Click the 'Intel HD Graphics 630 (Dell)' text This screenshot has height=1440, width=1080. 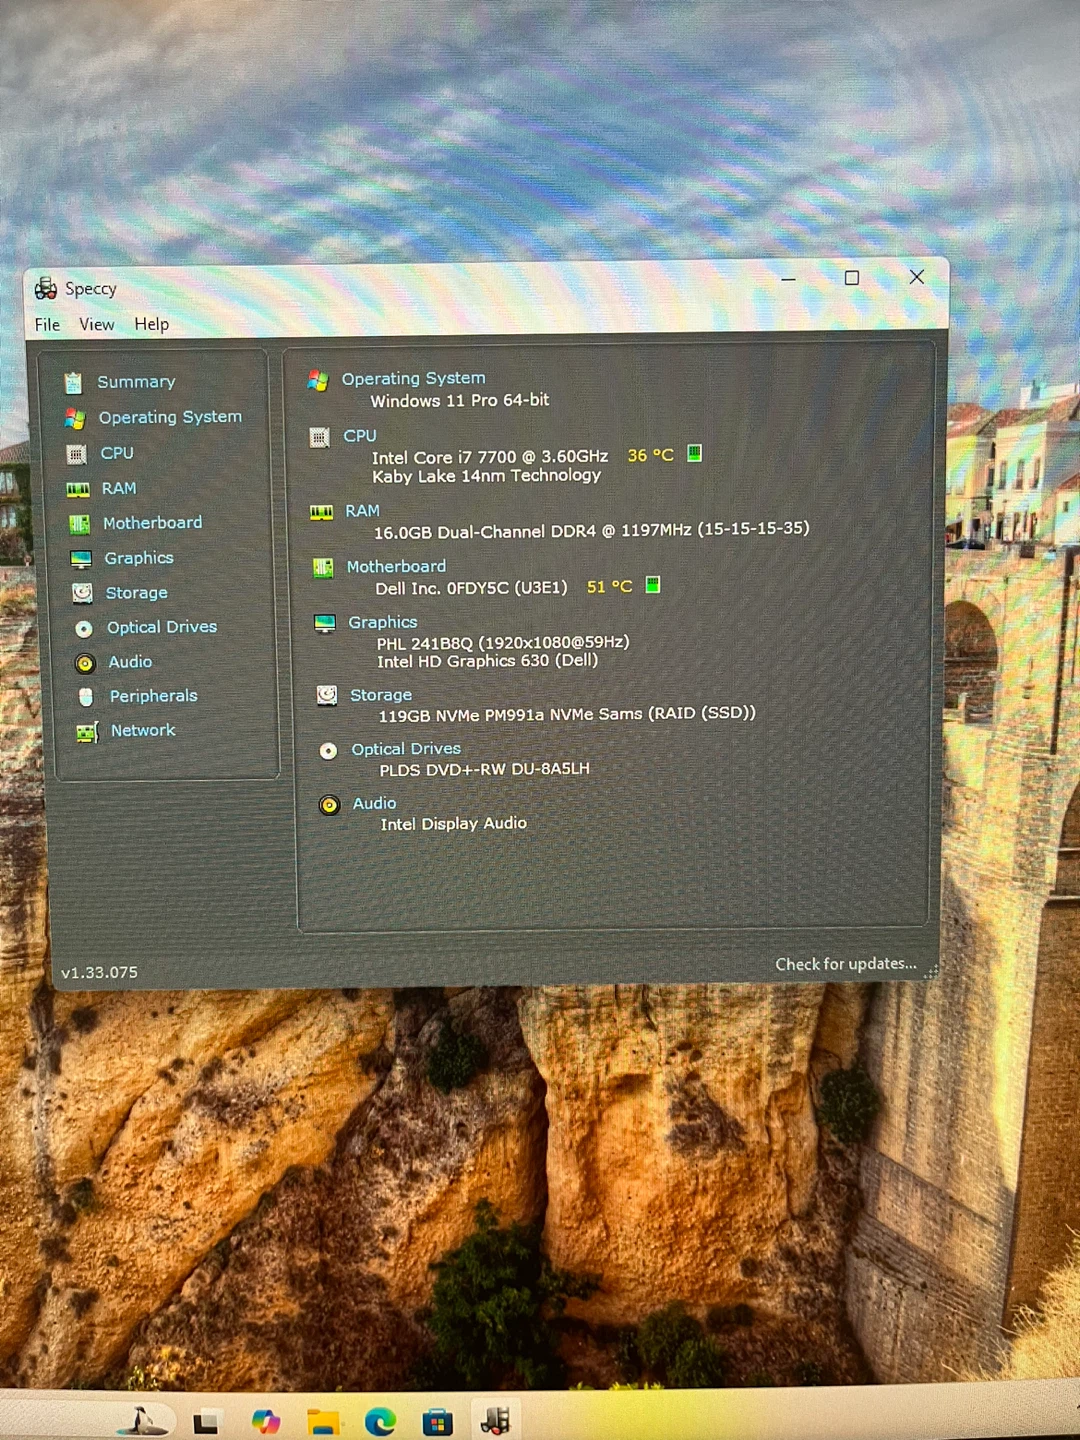[x=488, y=661]
